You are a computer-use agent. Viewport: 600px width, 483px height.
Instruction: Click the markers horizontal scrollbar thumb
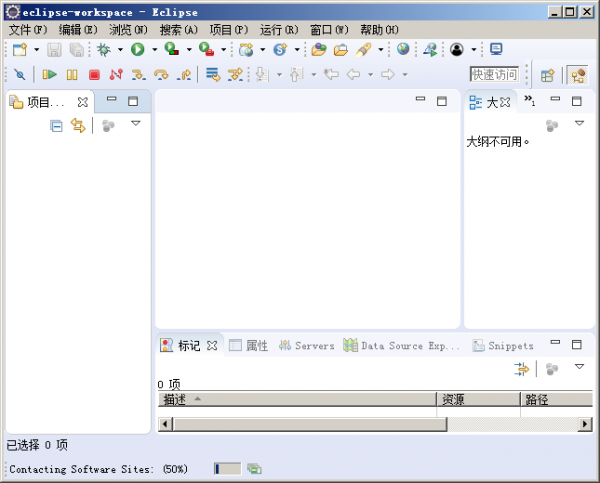(x=310, y=424)
